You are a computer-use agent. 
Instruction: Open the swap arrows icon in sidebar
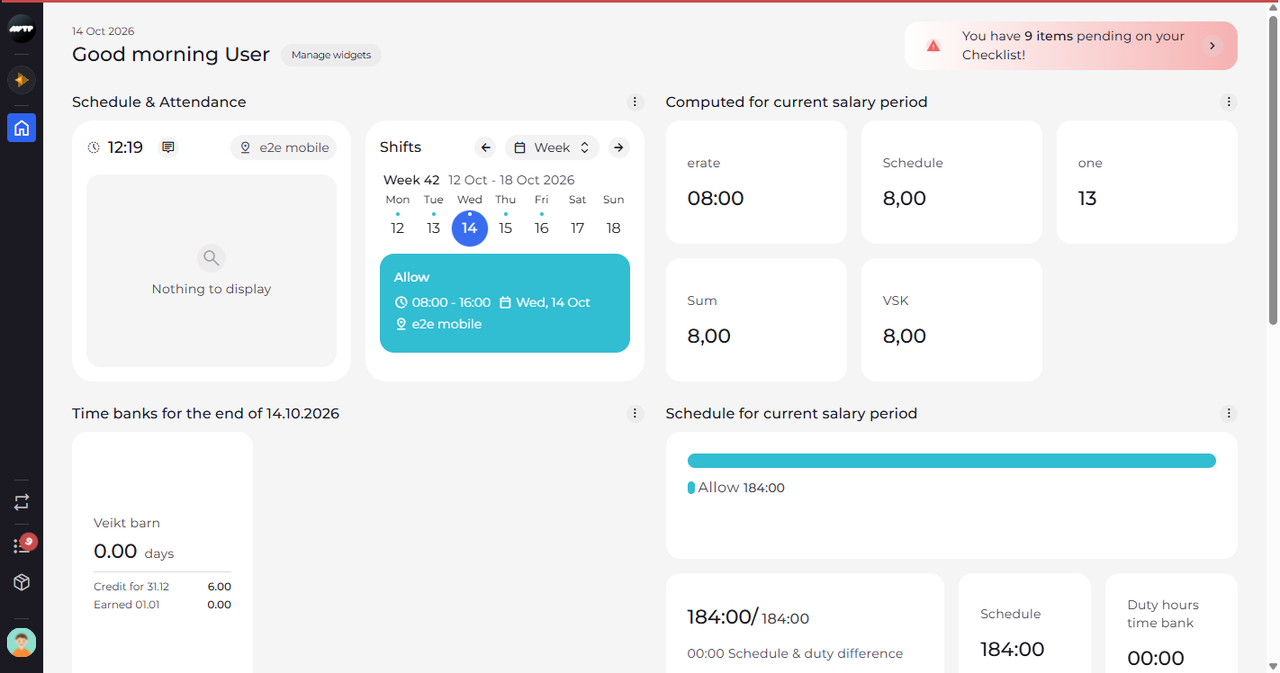point(21,503)
